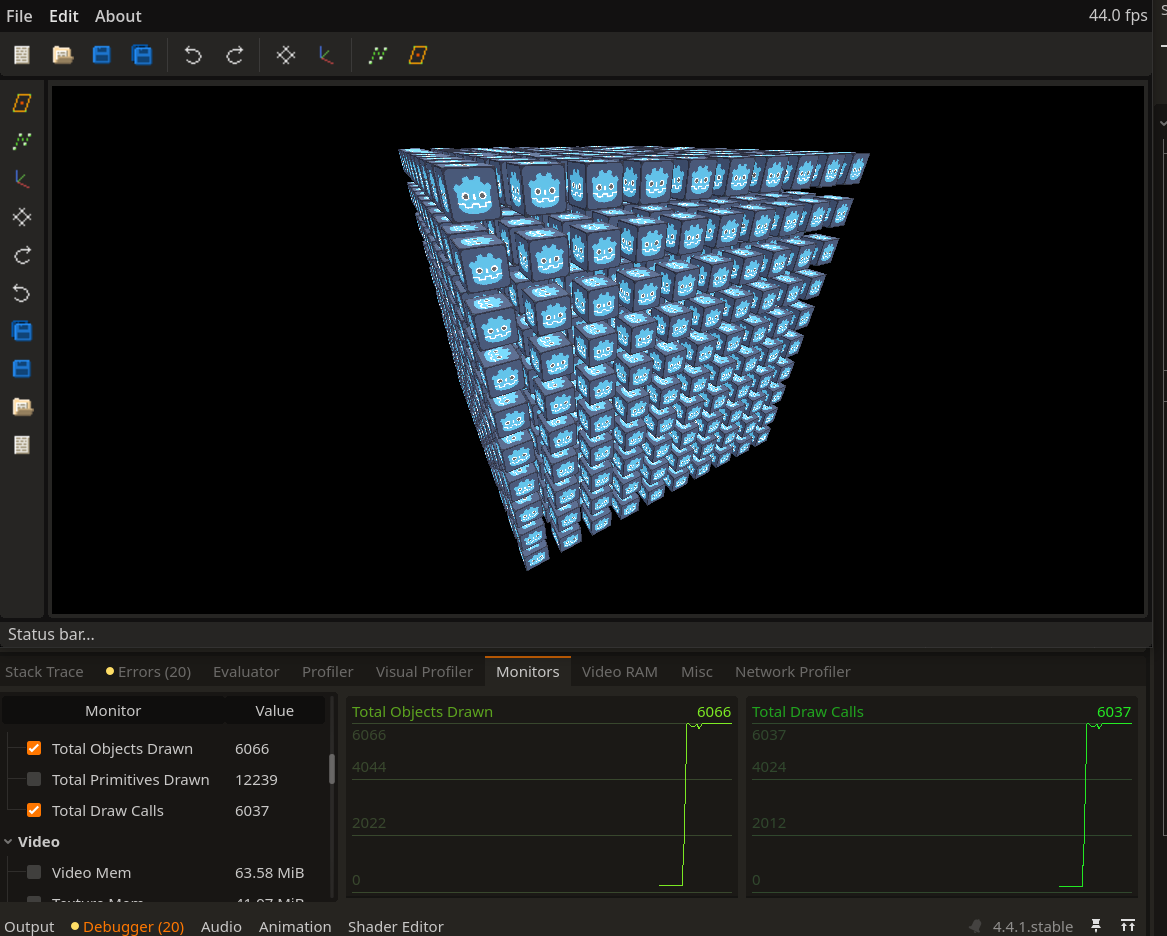Open the Errors (20) tab
This screenshot has width=1167, height=936.
(148, 672)
